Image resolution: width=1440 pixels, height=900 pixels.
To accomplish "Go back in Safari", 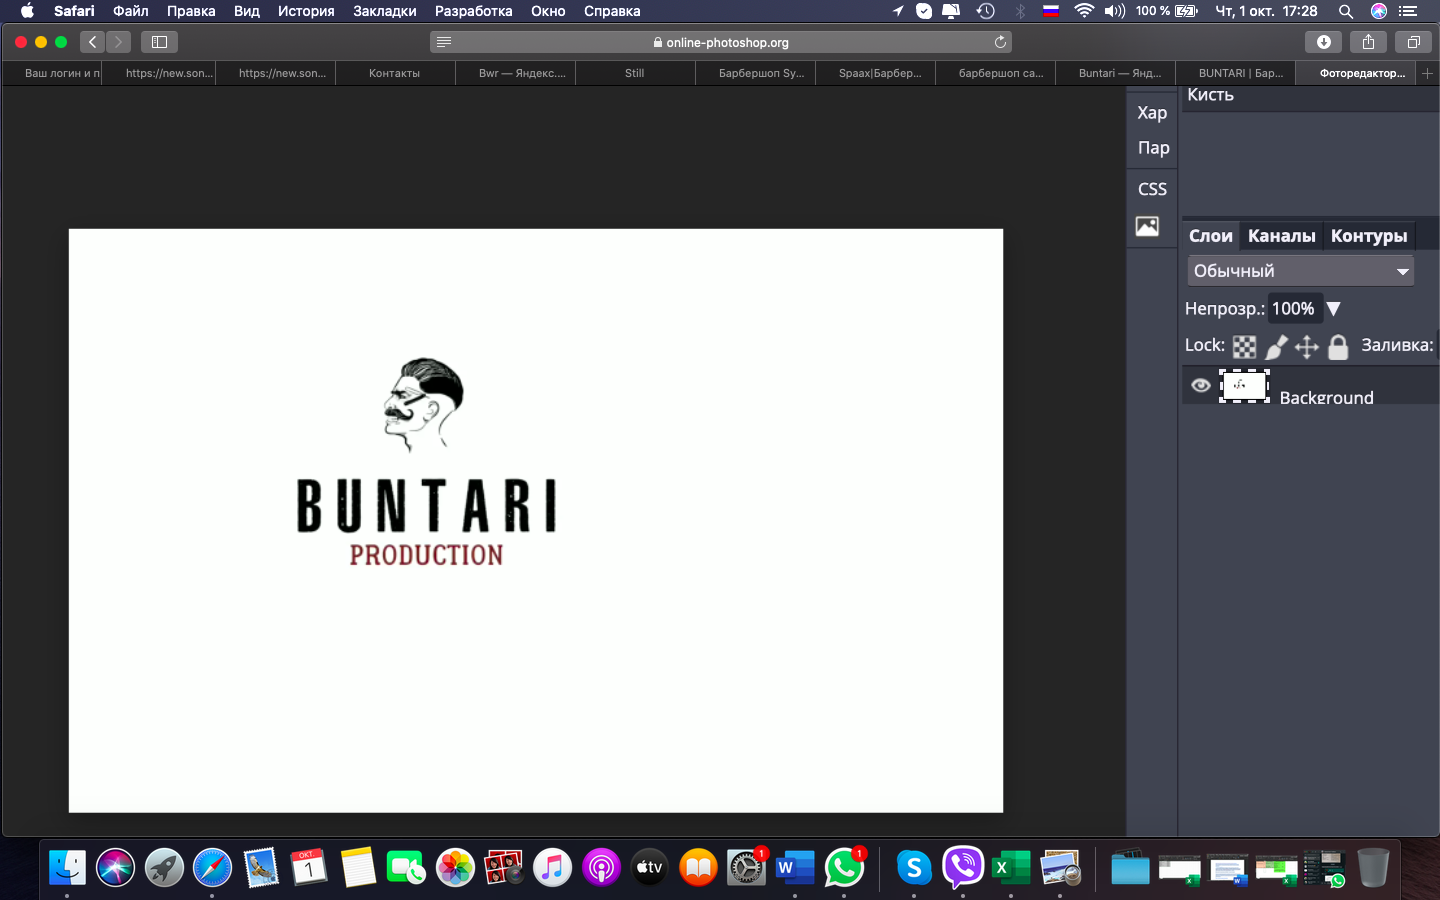I will click(x=92, y=42).
